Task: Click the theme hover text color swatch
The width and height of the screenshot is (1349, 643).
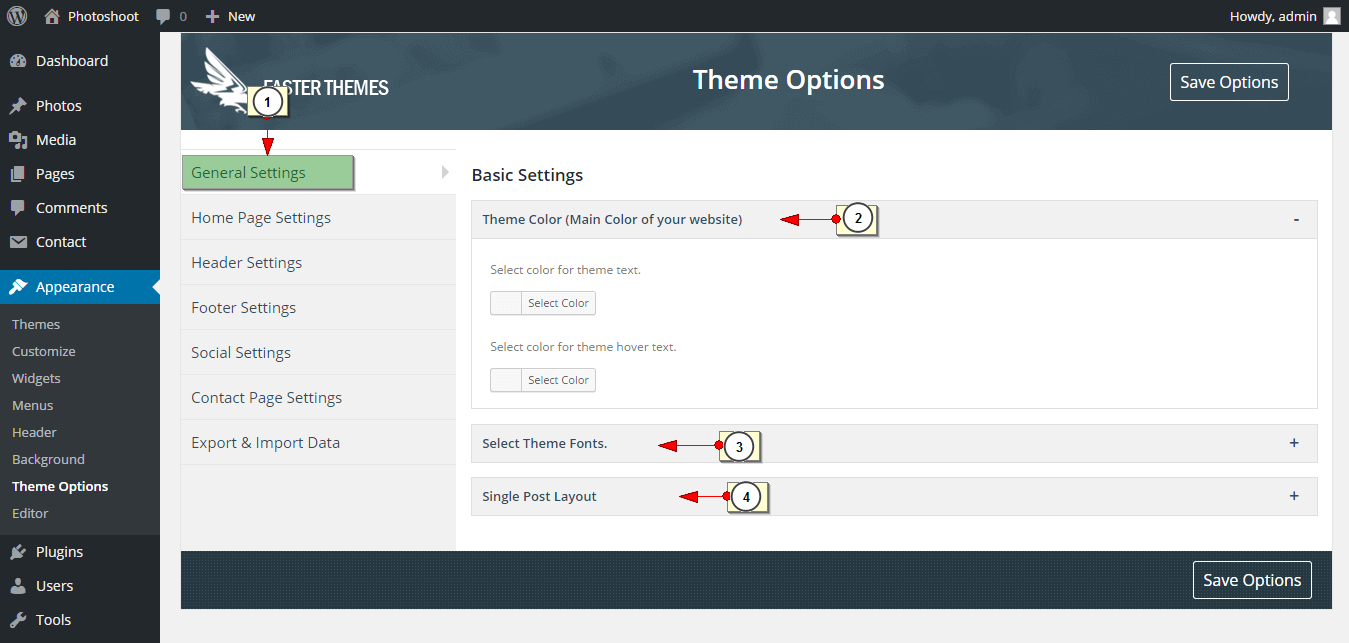Action: pyautogui.click(x=506, y=380)
